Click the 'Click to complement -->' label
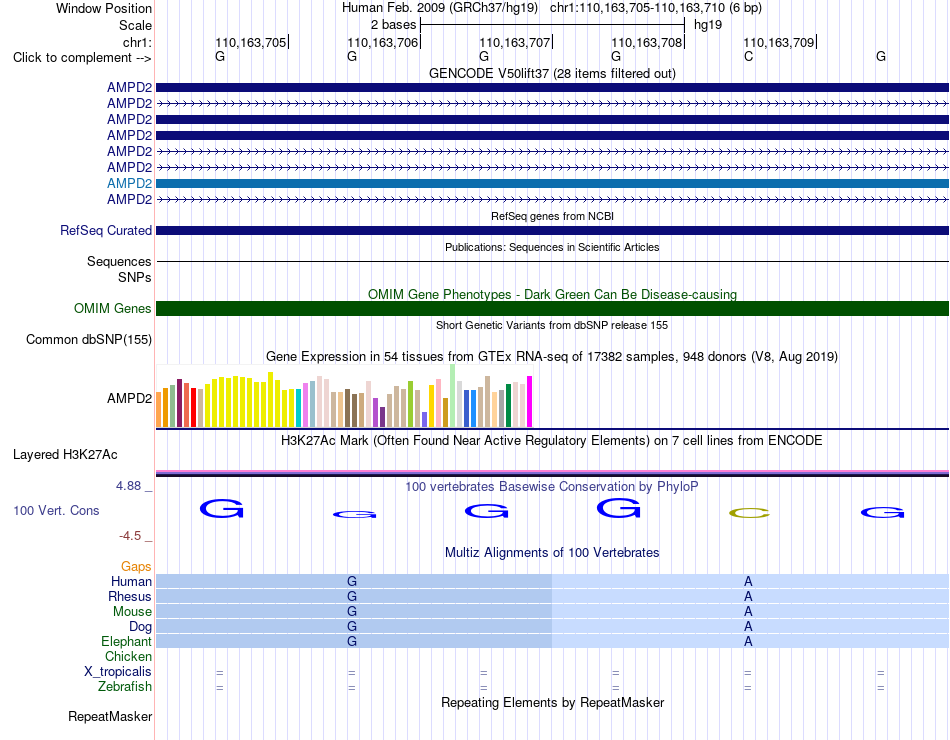 82,58
